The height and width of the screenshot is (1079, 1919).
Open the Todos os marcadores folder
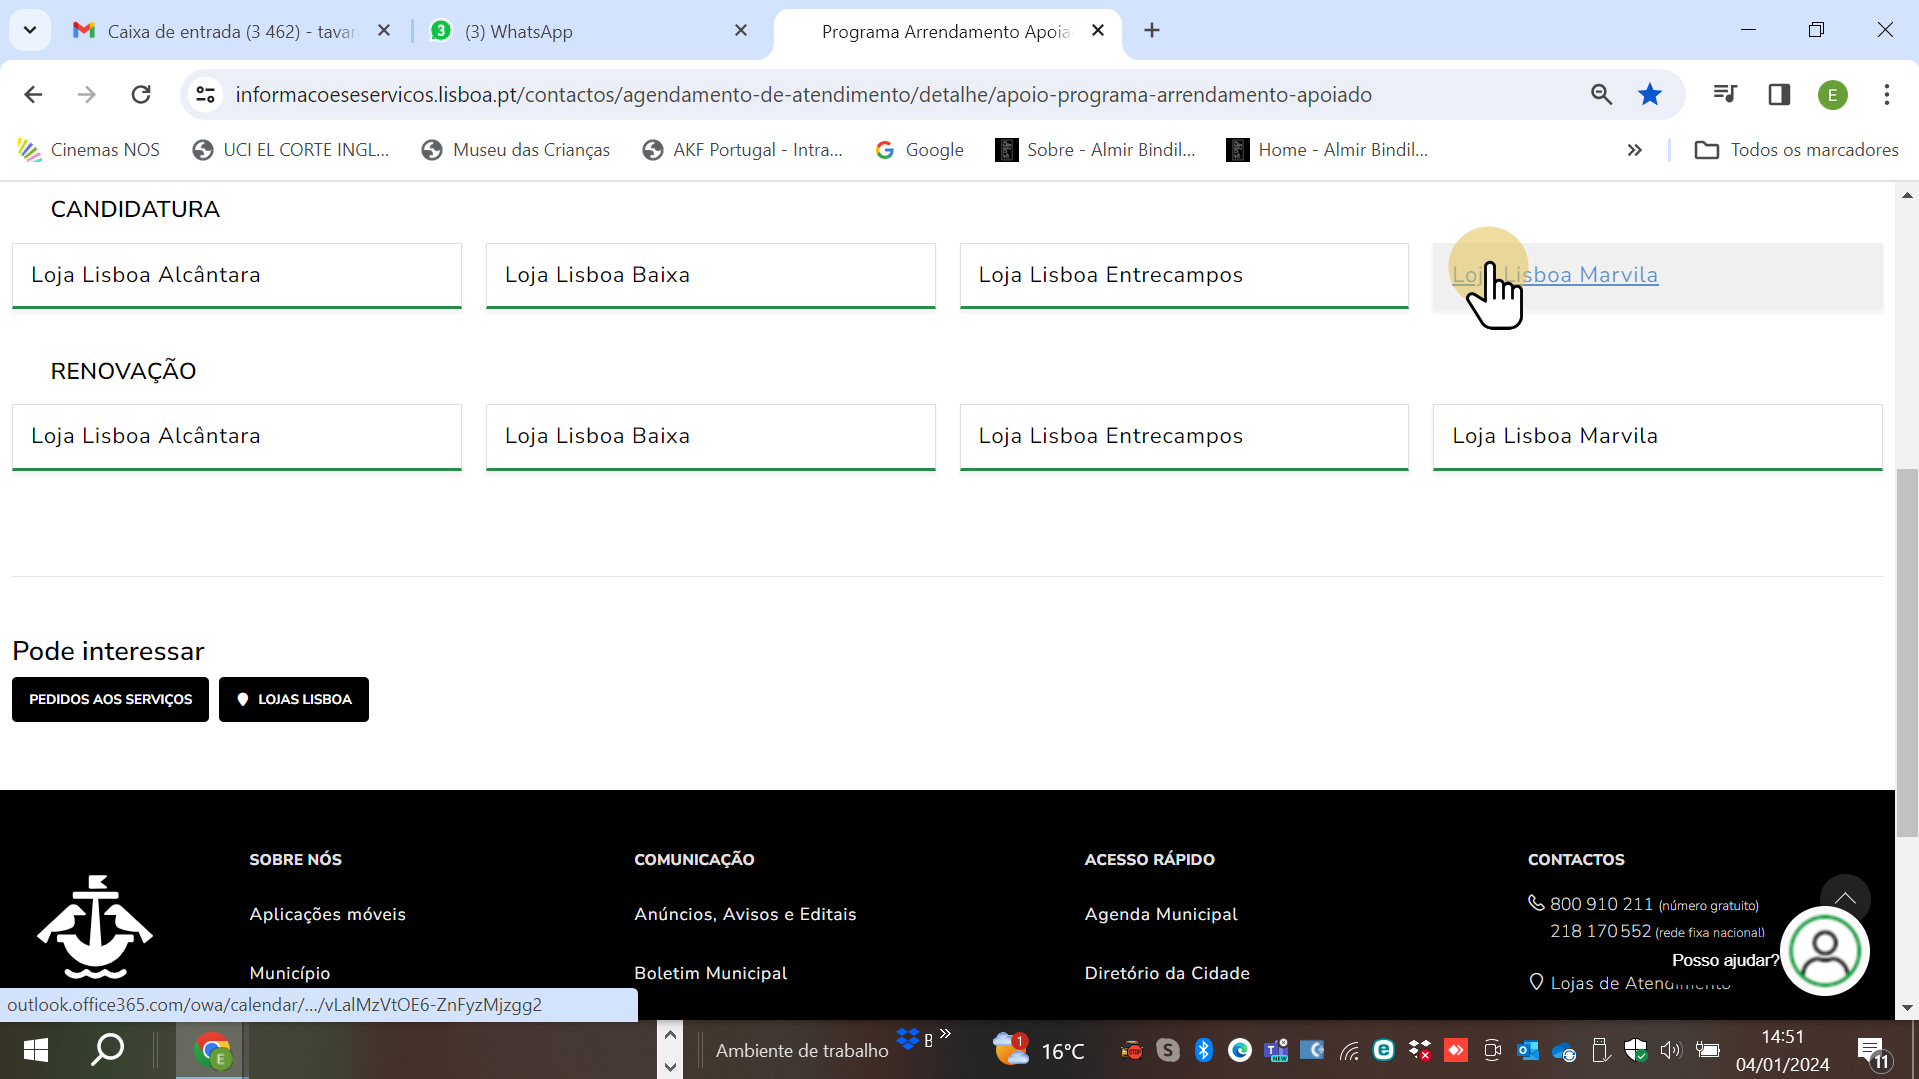pyautogui.click(x=1796, y=150)
